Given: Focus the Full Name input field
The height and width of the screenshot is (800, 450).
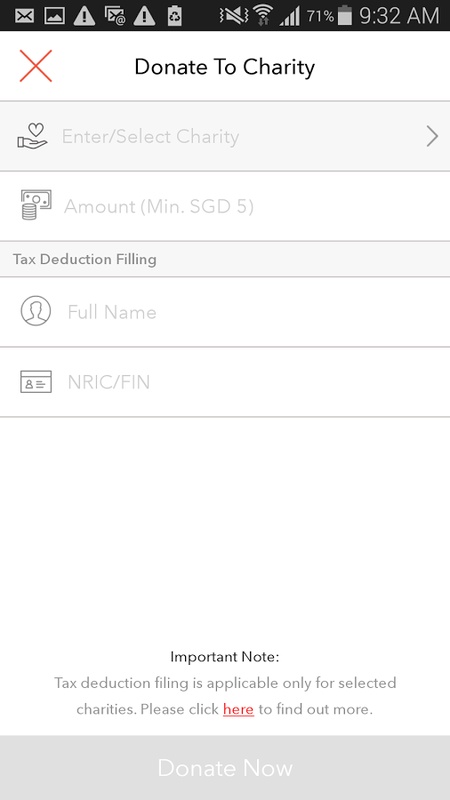Looking at the screenshot, I should [x=225, y=312].
